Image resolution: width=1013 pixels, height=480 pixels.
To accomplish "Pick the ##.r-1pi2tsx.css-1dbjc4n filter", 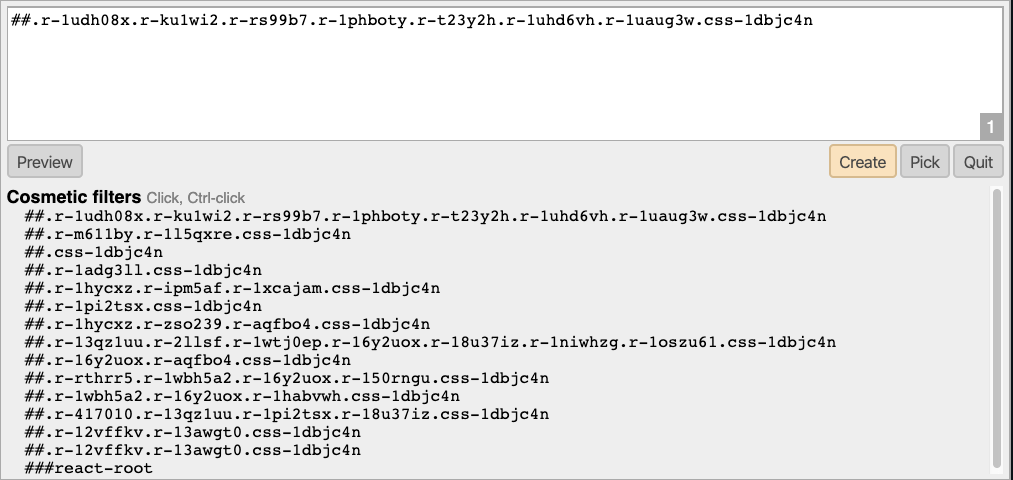I will [x=143, y=306].
